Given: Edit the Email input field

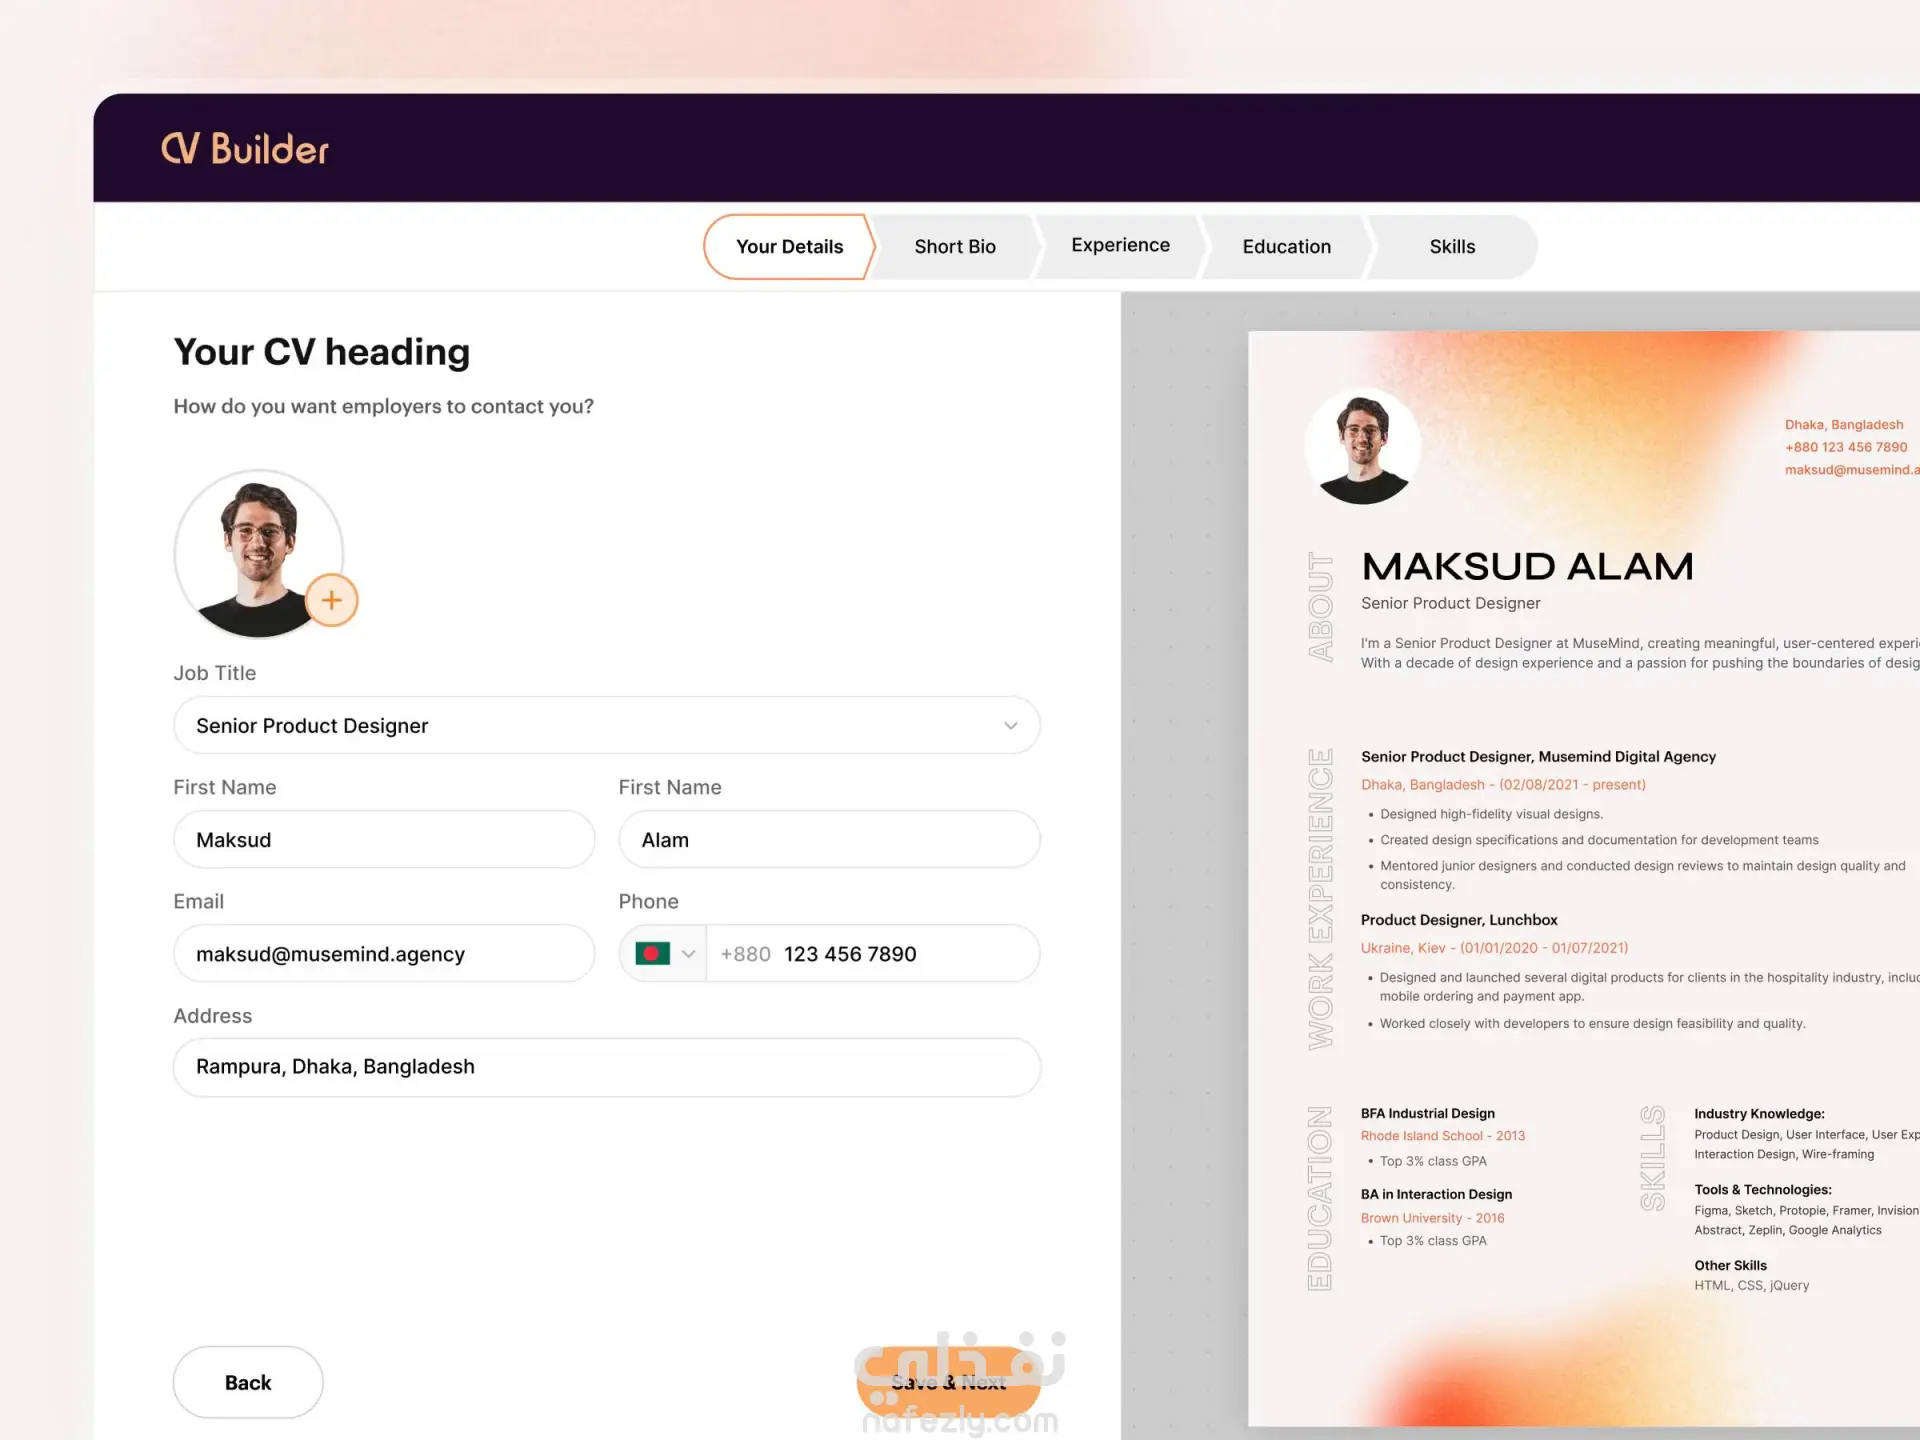Looking at the screenshot, I should point(384,954).
